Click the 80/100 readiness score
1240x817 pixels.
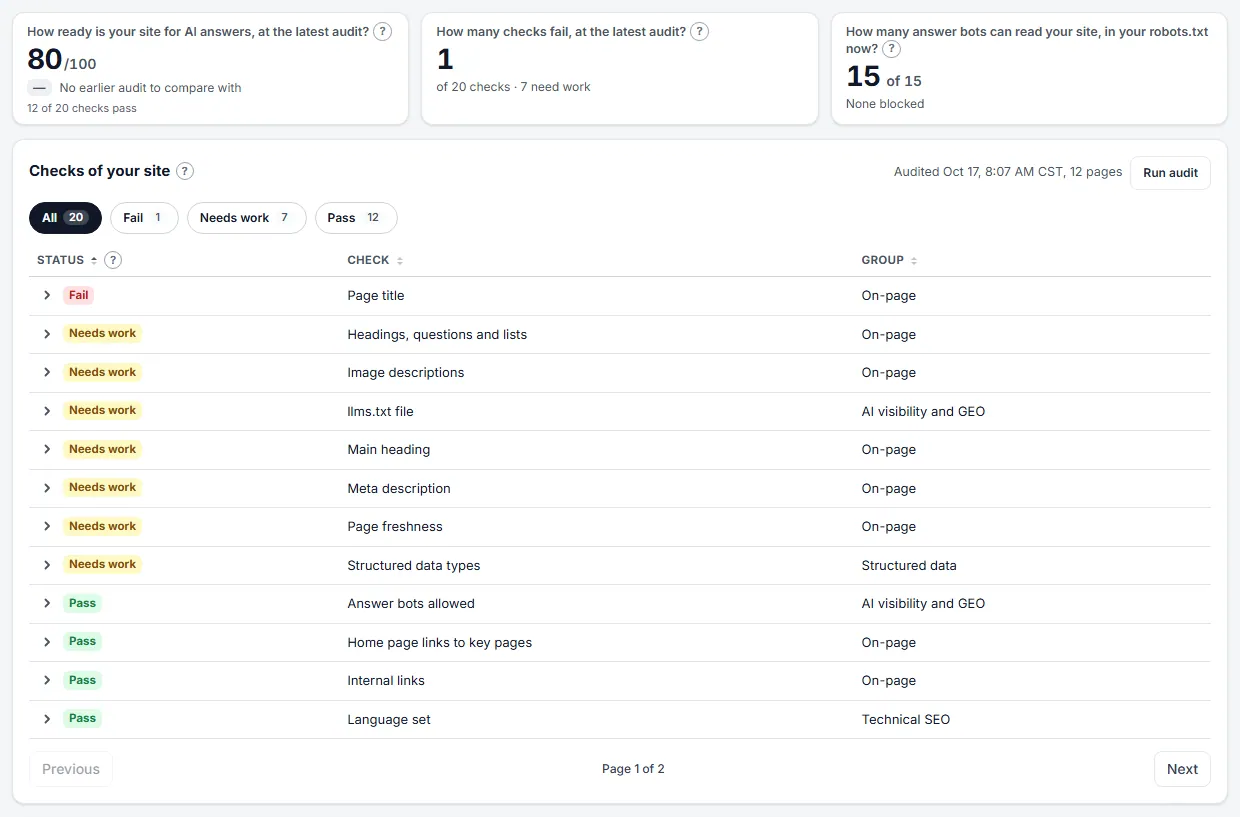pyautogui.click(x=62, y=61)
